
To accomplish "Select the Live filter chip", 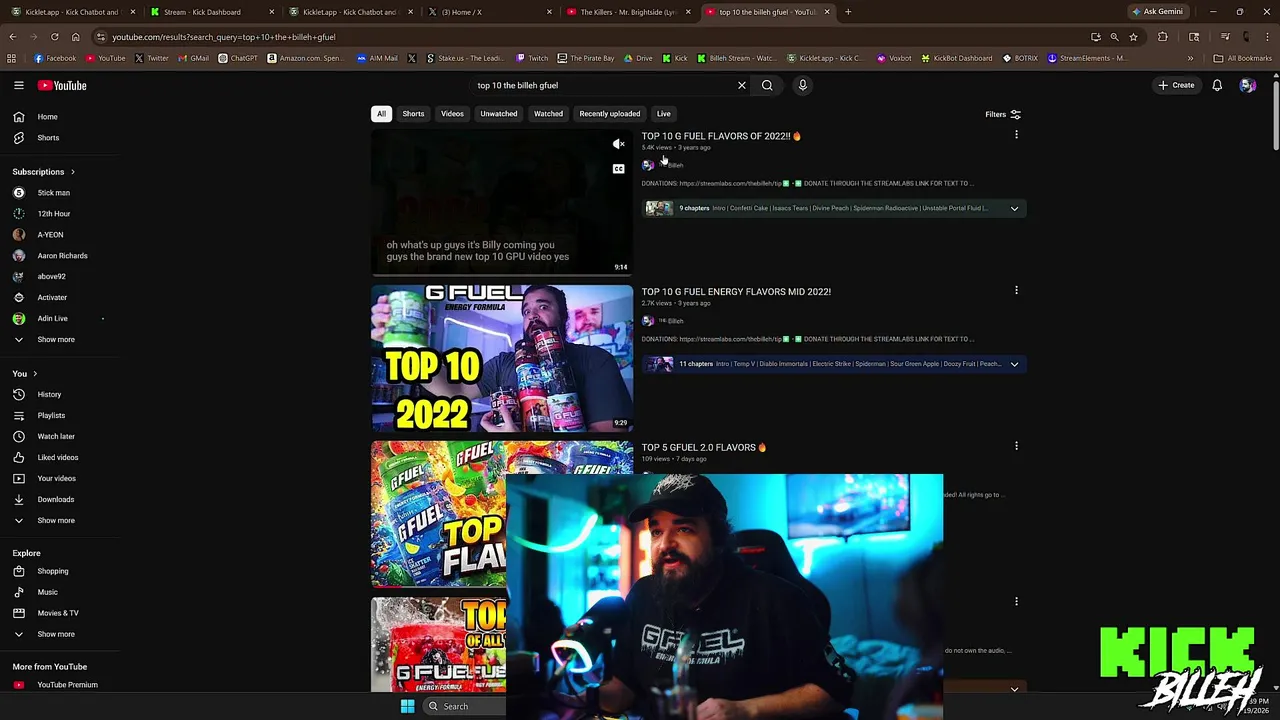I will click(663, 114).
